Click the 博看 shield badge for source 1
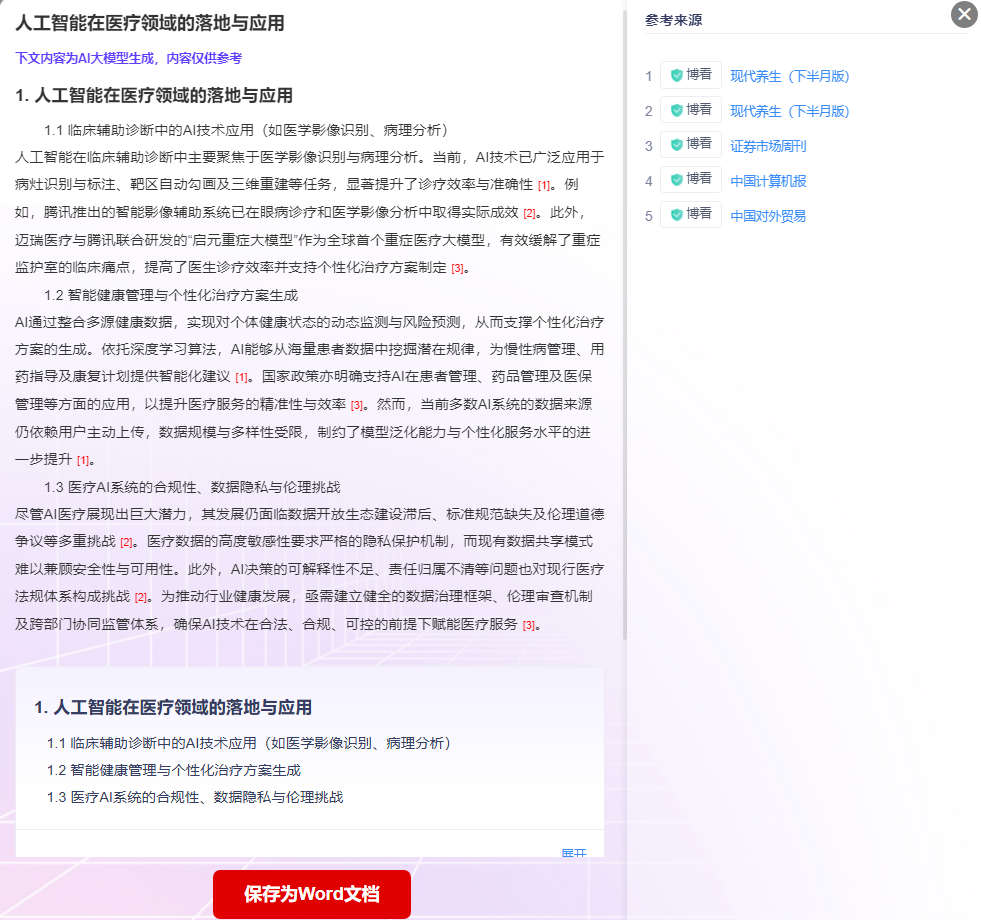 [690, 75]
